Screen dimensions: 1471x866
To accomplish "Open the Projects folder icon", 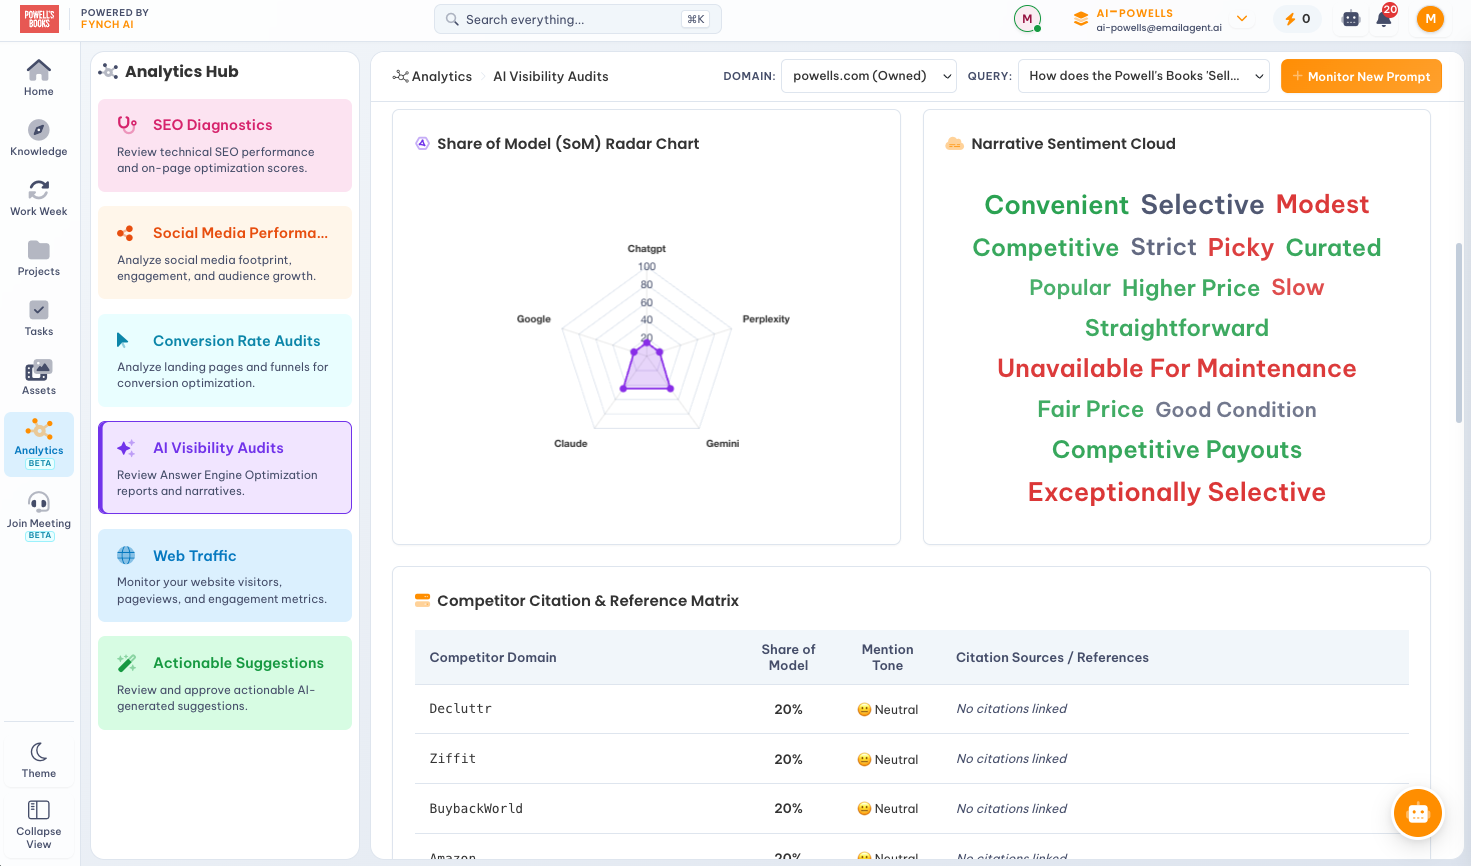I will [x=39, y=250].
